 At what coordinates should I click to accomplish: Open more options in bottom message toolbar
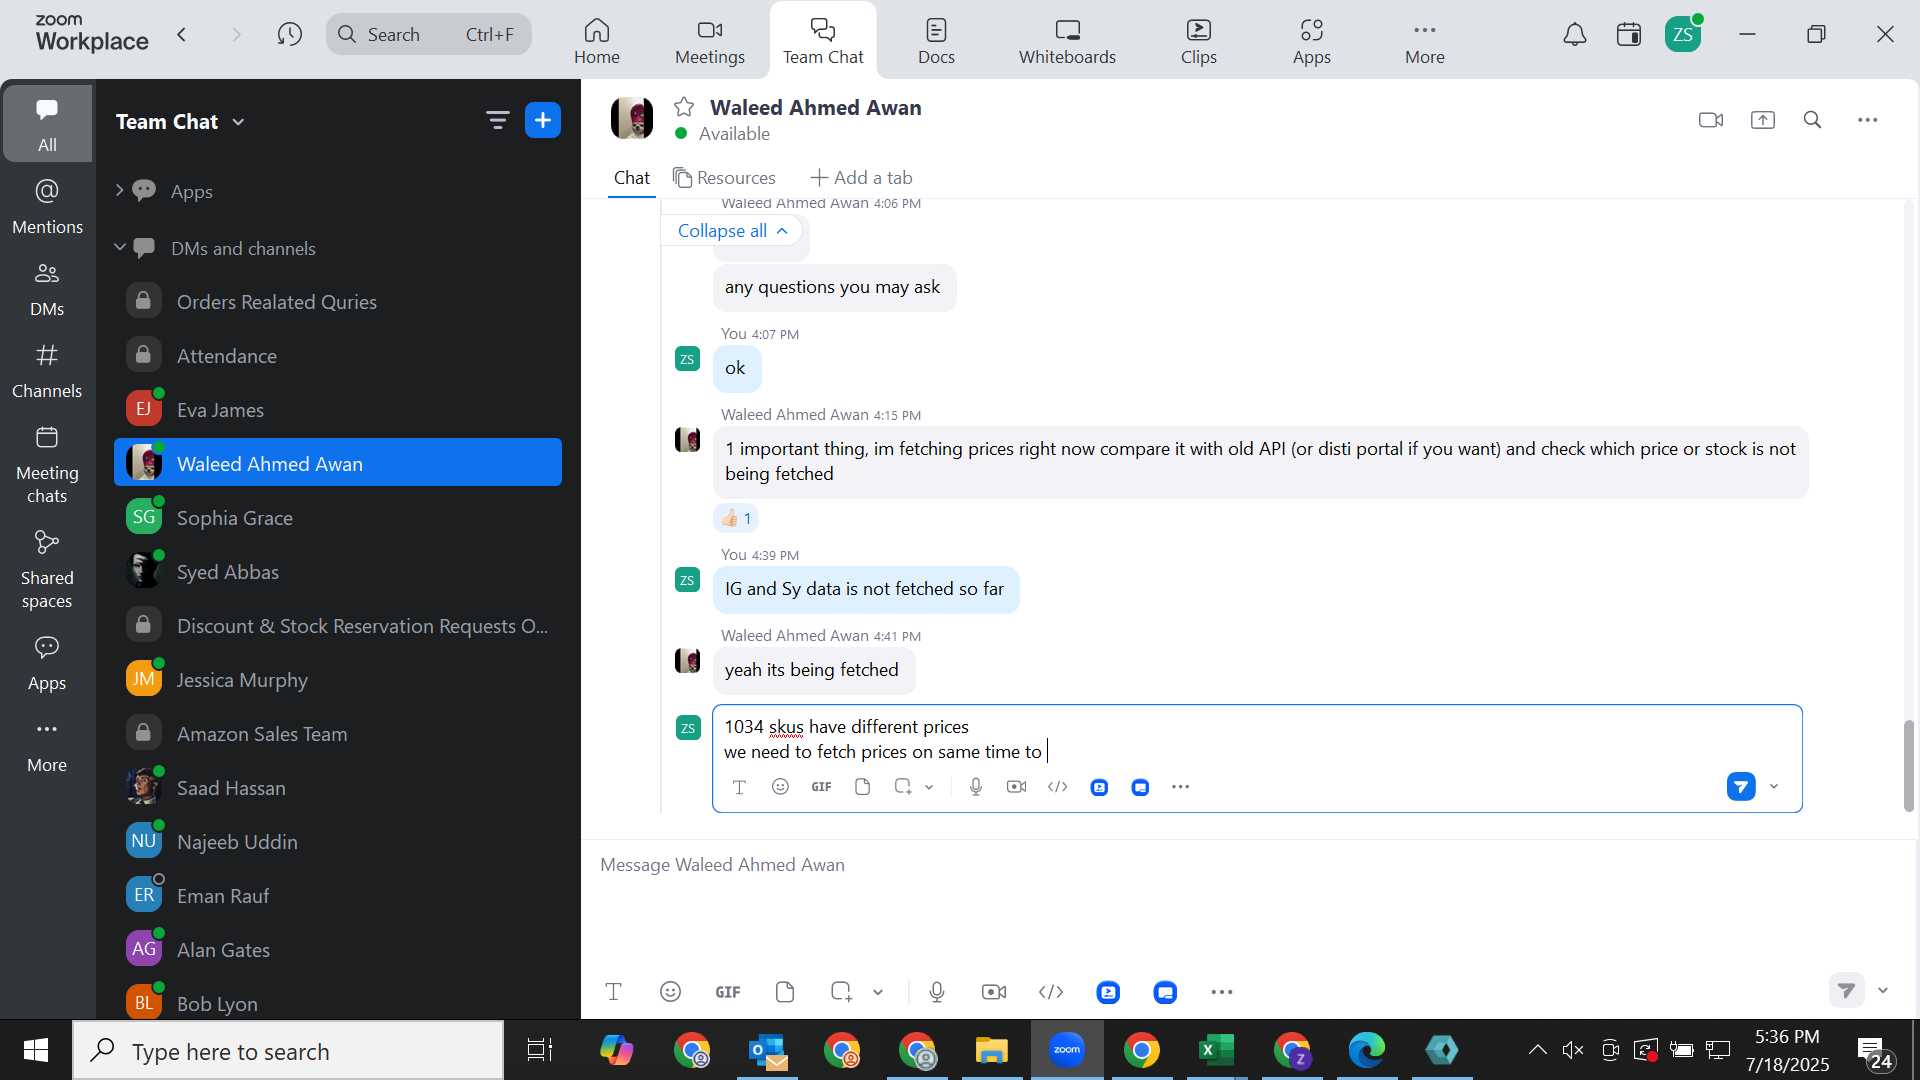tap(1222, 992)
